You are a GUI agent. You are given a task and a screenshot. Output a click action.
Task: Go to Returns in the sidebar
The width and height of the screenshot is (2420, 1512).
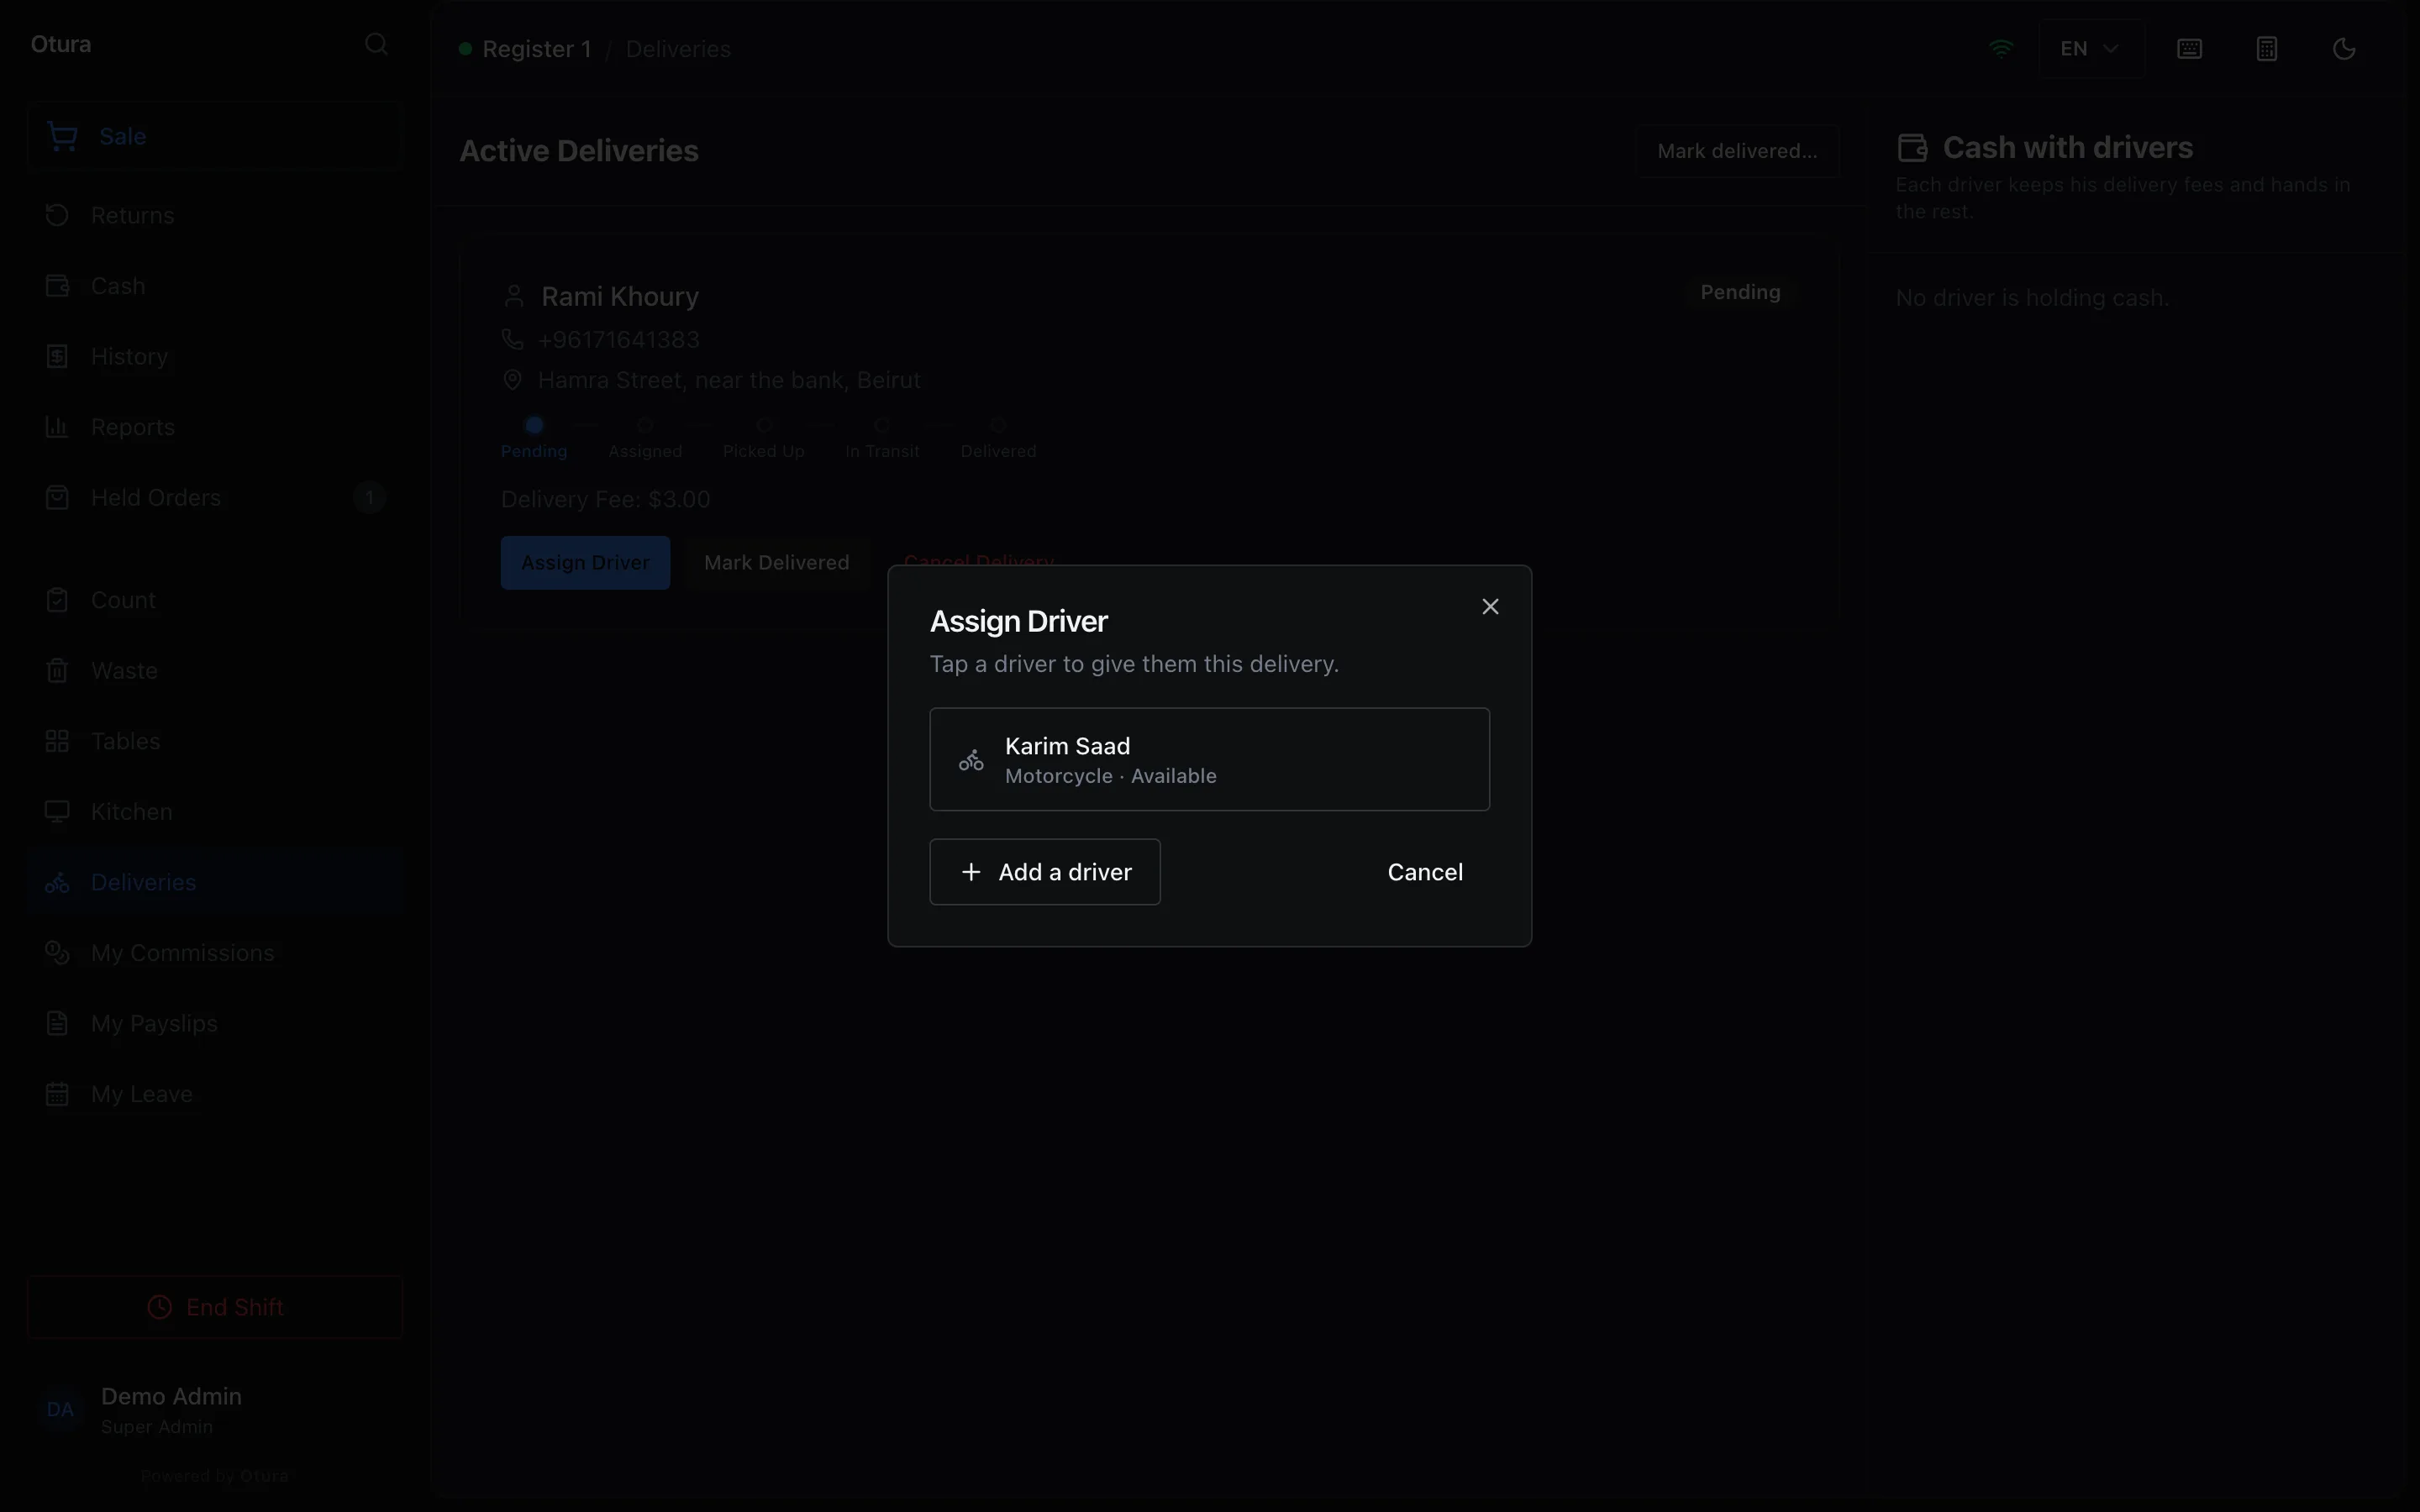tap(215, 215)
